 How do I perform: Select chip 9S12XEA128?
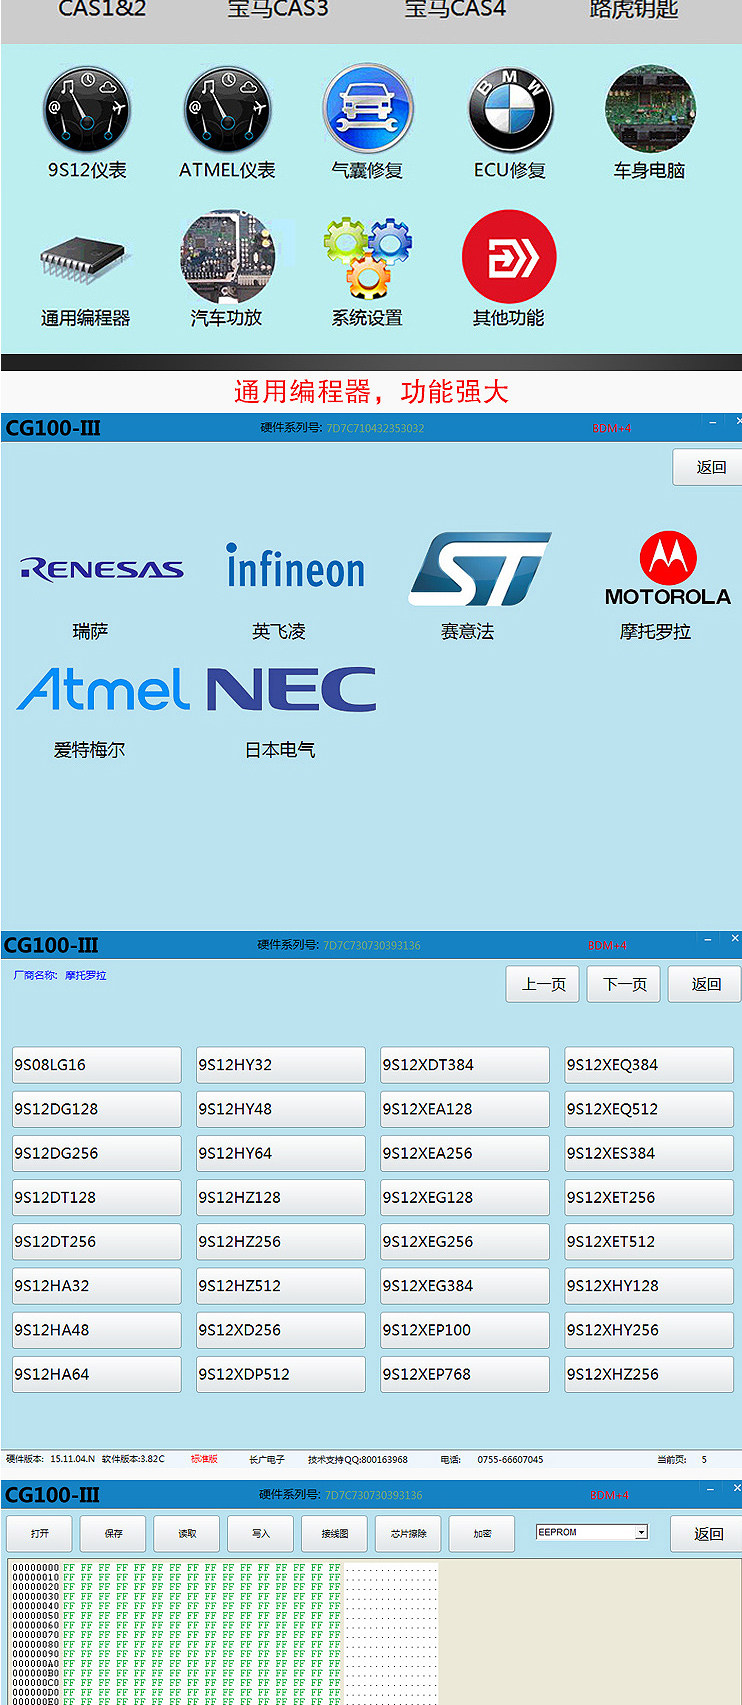tap(465, 1109)
